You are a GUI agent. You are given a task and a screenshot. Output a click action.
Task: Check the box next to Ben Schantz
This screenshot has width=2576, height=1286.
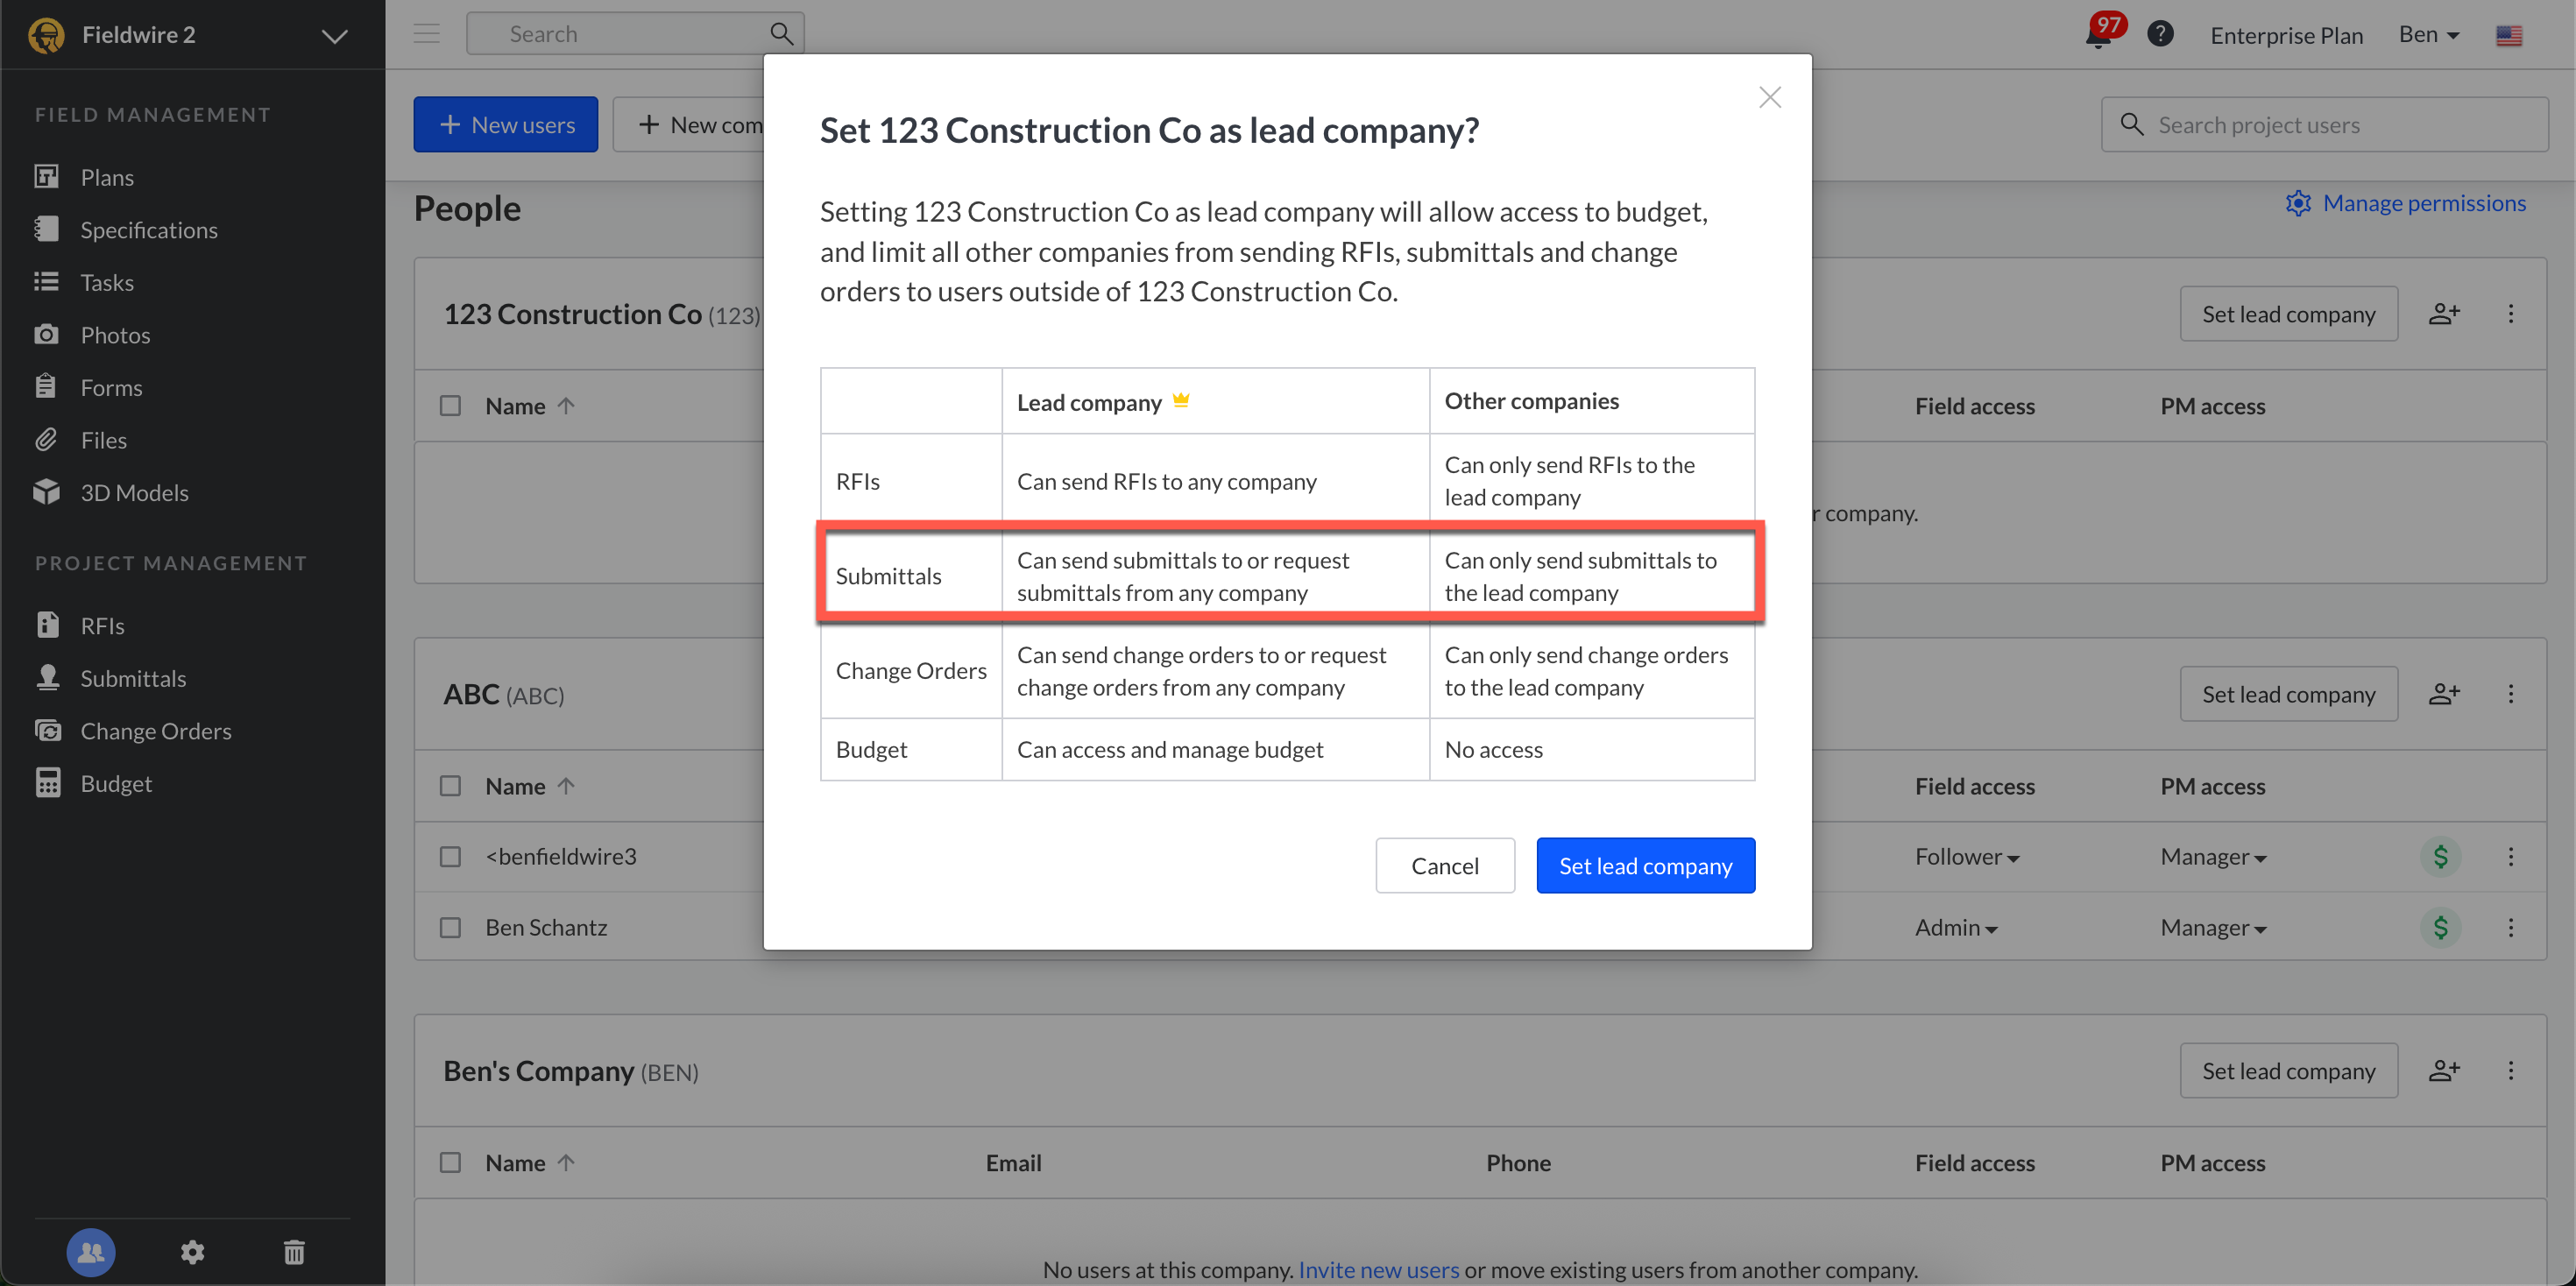tap(451, 927)
